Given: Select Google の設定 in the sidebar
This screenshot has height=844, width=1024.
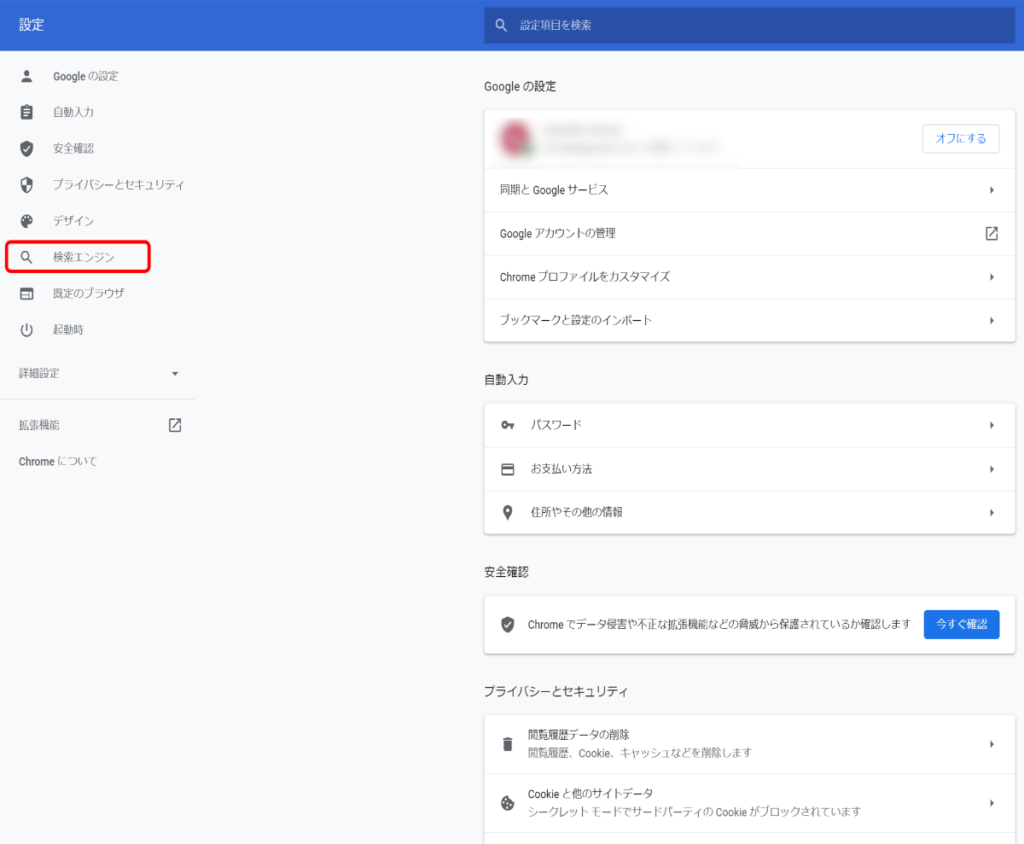Looking at the screenshot, I should coord(86,76).
